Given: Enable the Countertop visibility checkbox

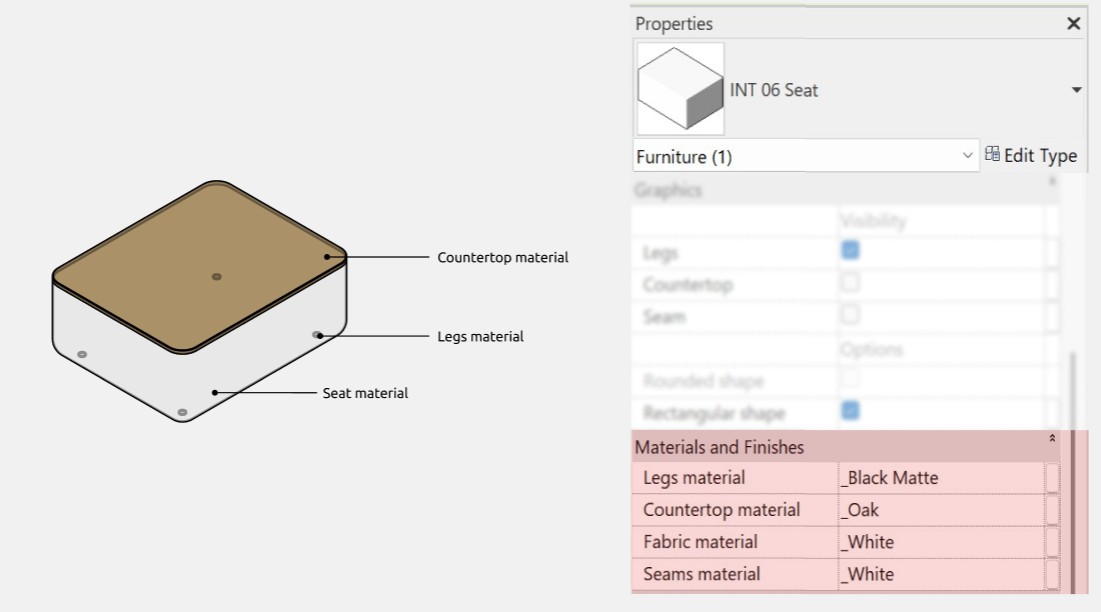Looking at the screenshot, I should coord(850,282).
